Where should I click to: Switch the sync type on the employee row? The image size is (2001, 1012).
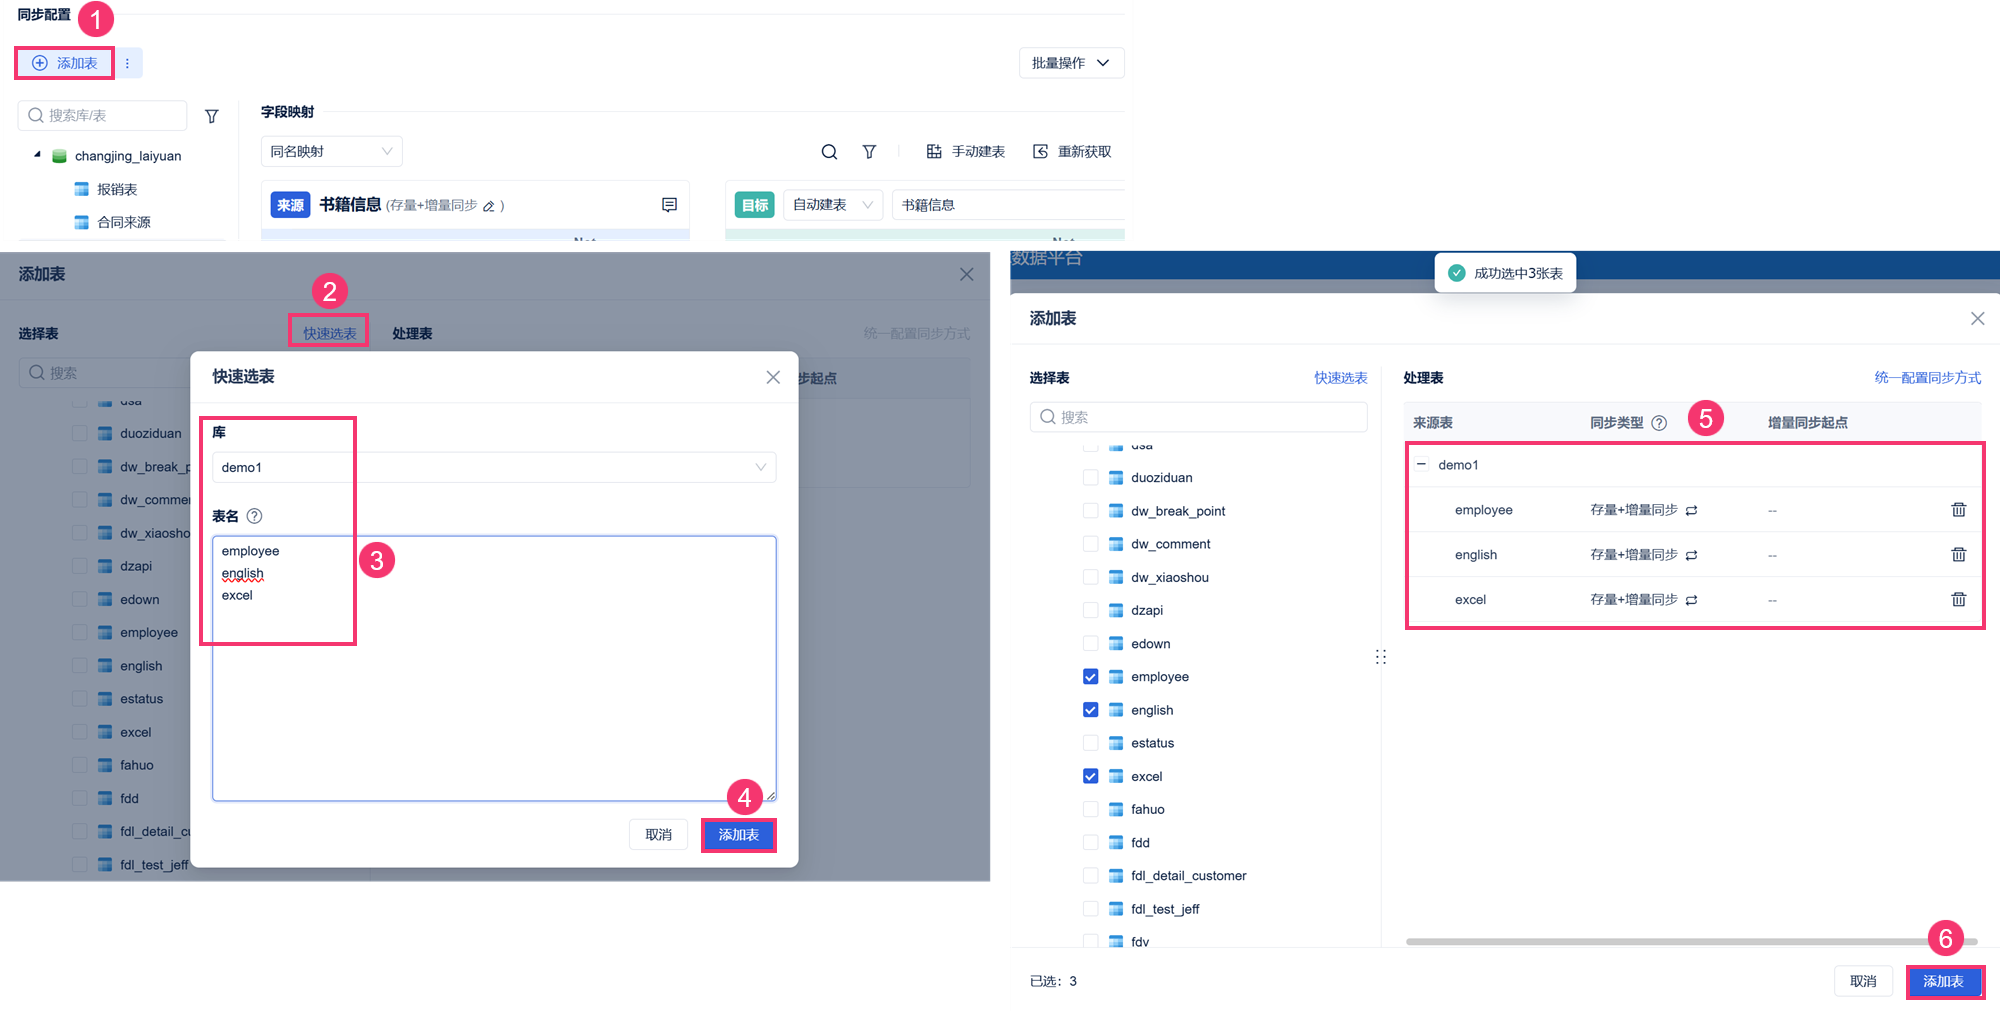[x=1692, y=511]
